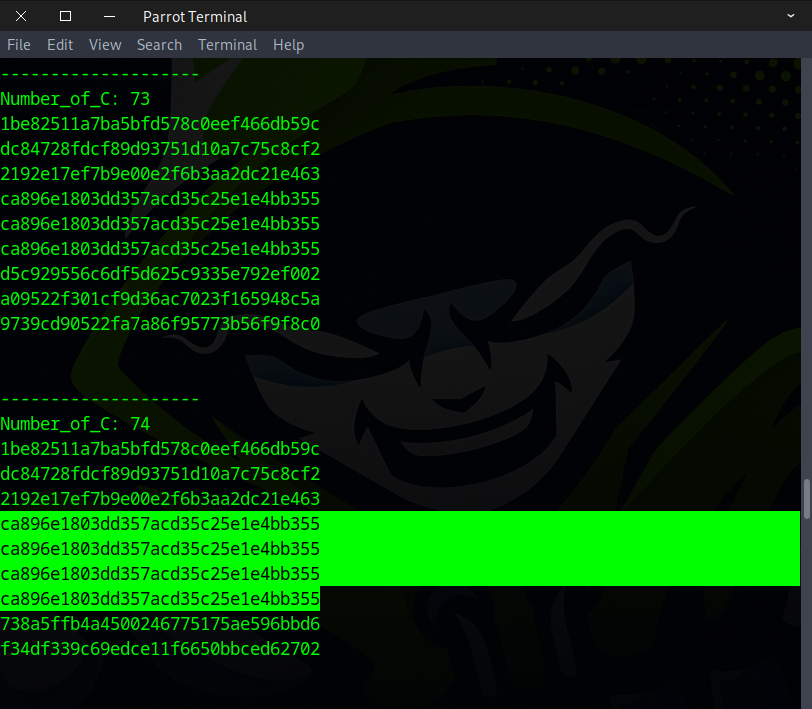Image resolution: width=812 pixels, height=709 pixels.
Task: Click the hash line starting with a09522f301
Action: tap(160, 299)
